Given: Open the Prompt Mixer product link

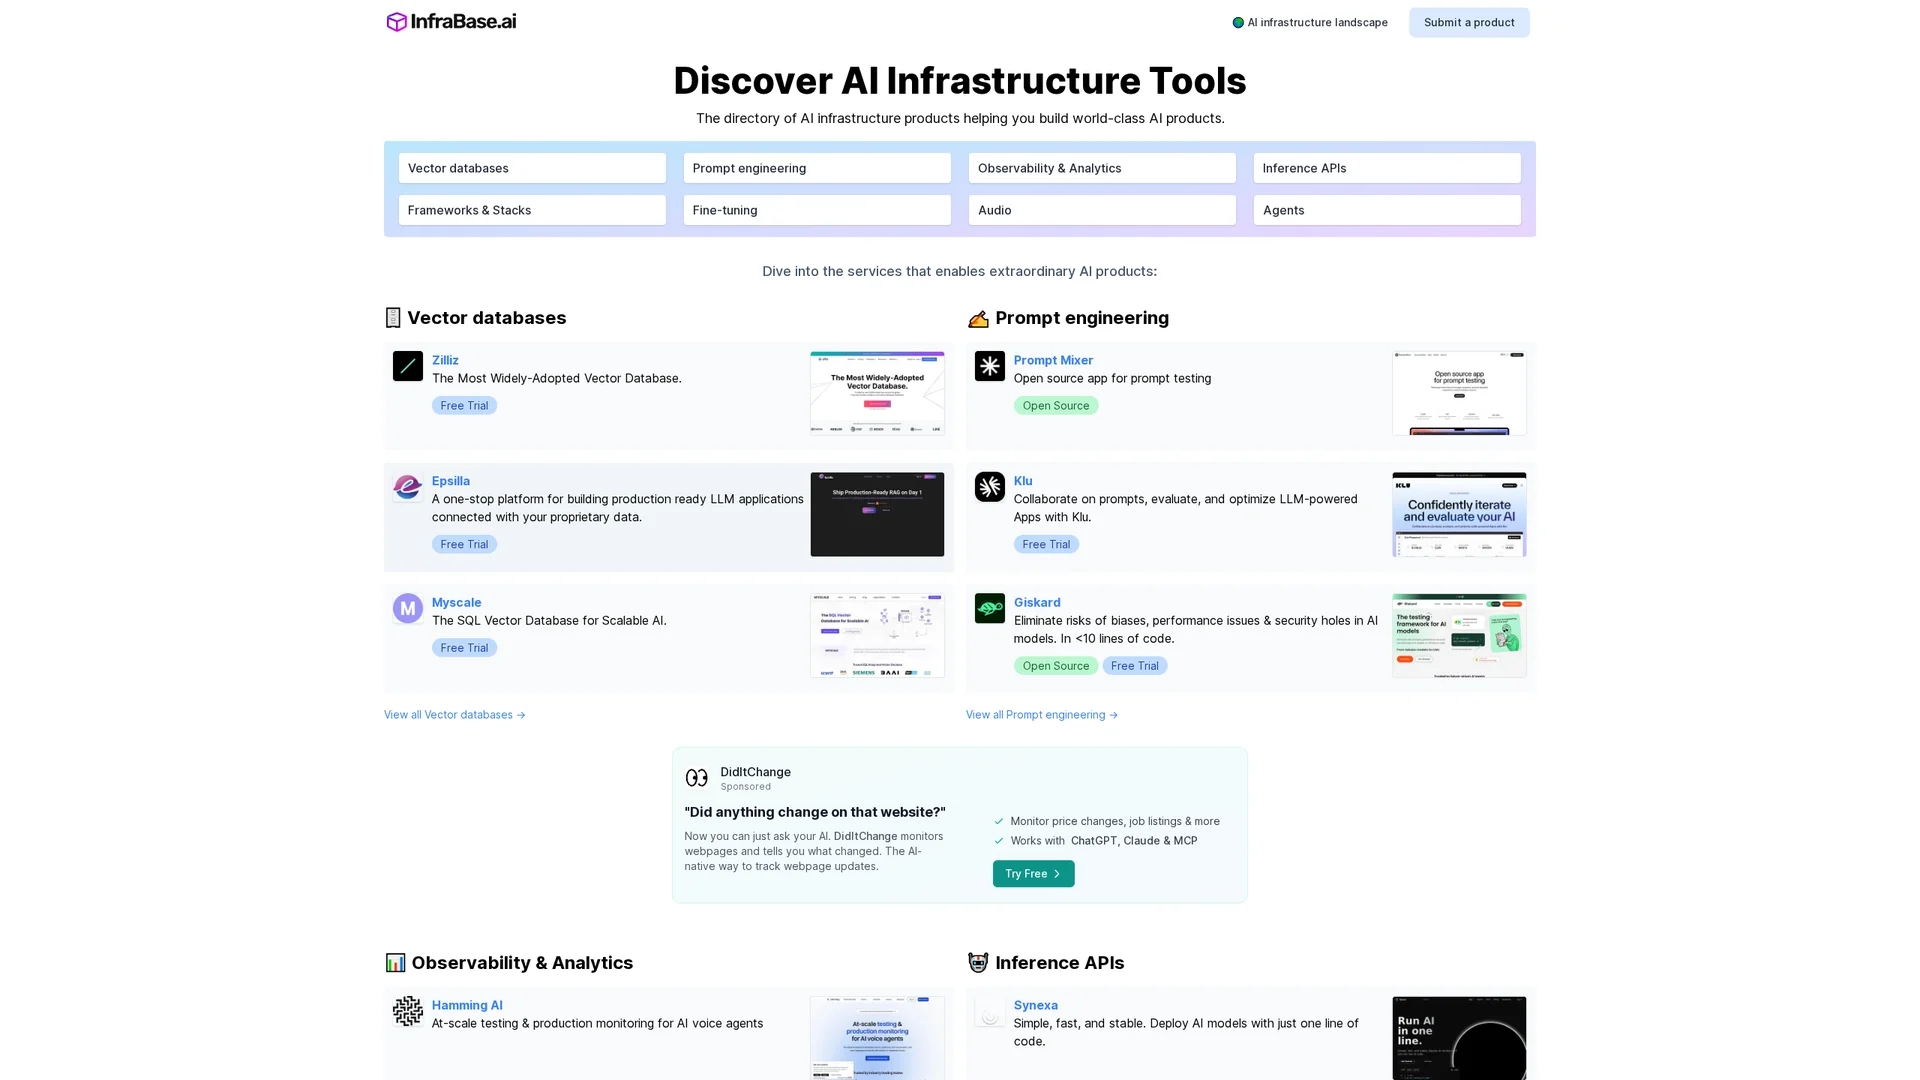Looking at the screenshot, I should (x=1053, y=360).
